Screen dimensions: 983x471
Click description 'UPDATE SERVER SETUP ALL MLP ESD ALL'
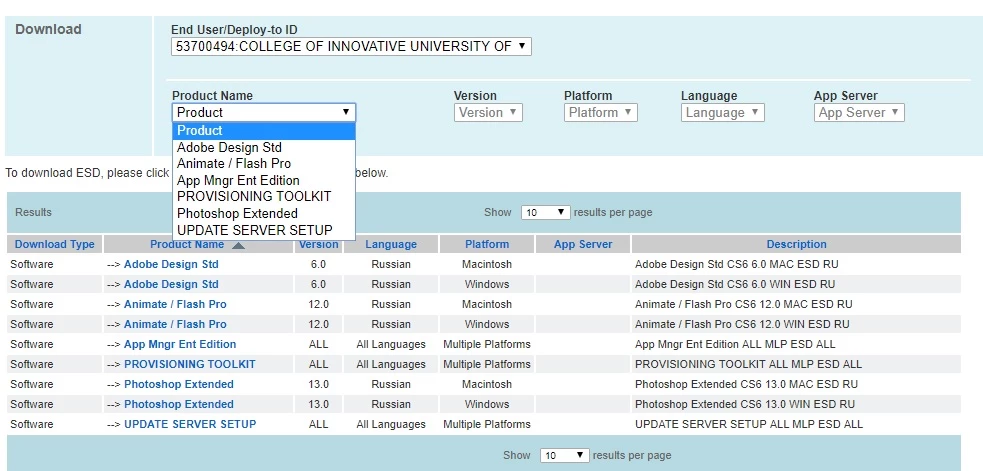(749, 424)
